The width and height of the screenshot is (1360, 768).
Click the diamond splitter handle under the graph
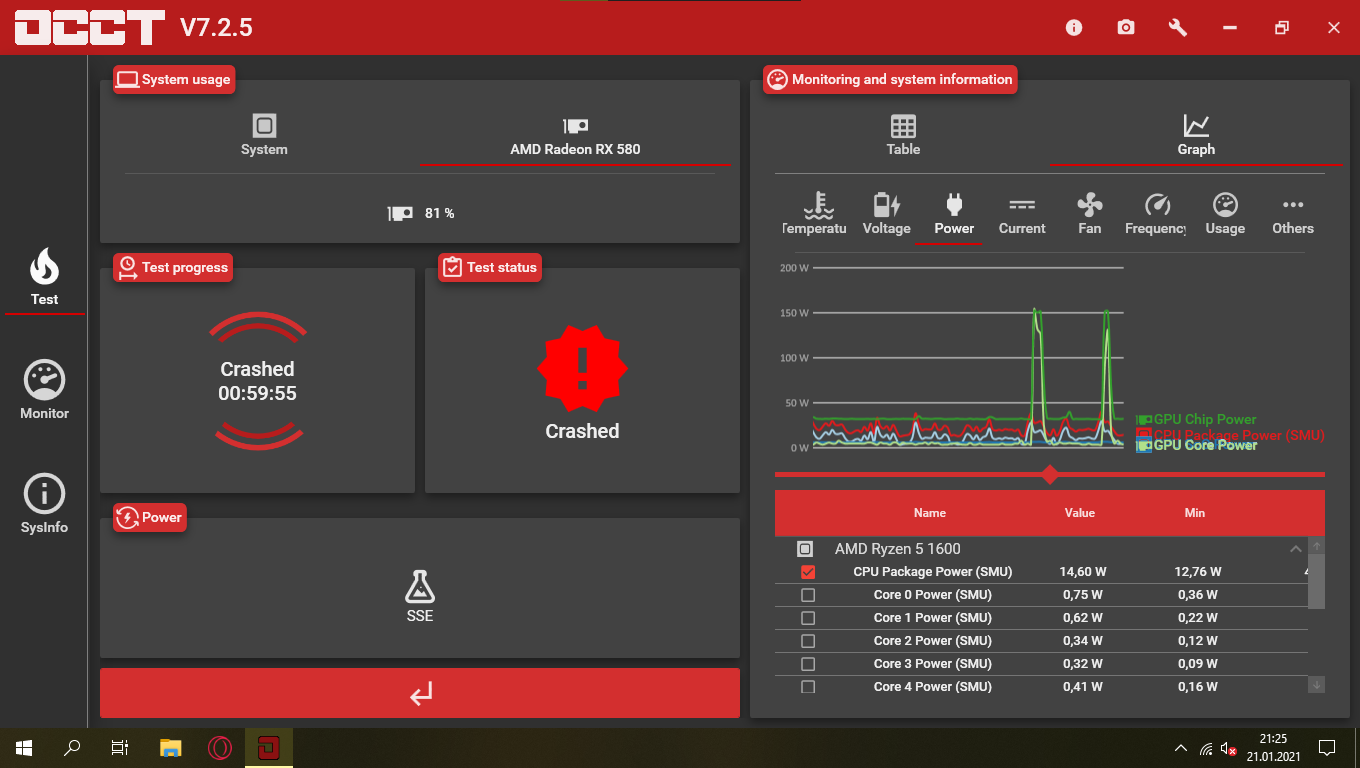[1050, 474]
